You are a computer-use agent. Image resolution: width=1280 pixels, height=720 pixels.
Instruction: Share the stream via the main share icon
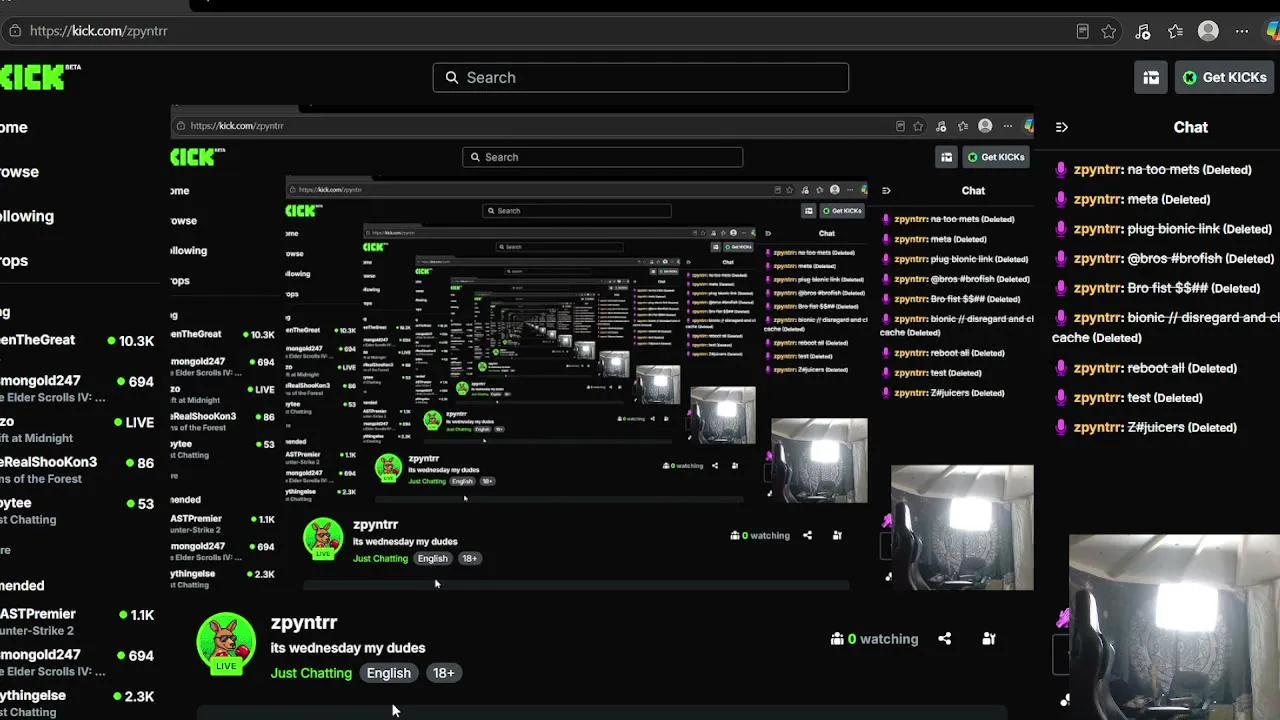tap(944, 639)
